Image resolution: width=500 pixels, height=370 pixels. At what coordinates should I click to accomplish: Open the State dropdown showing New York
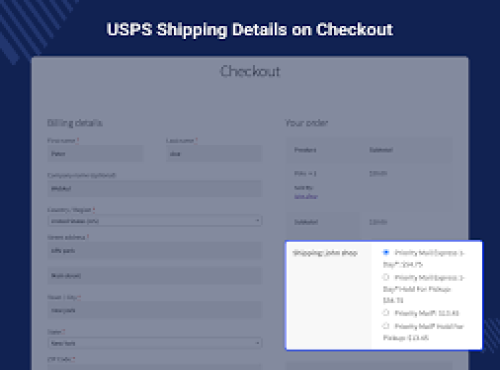pyautogui.click(x=155, y=343)
